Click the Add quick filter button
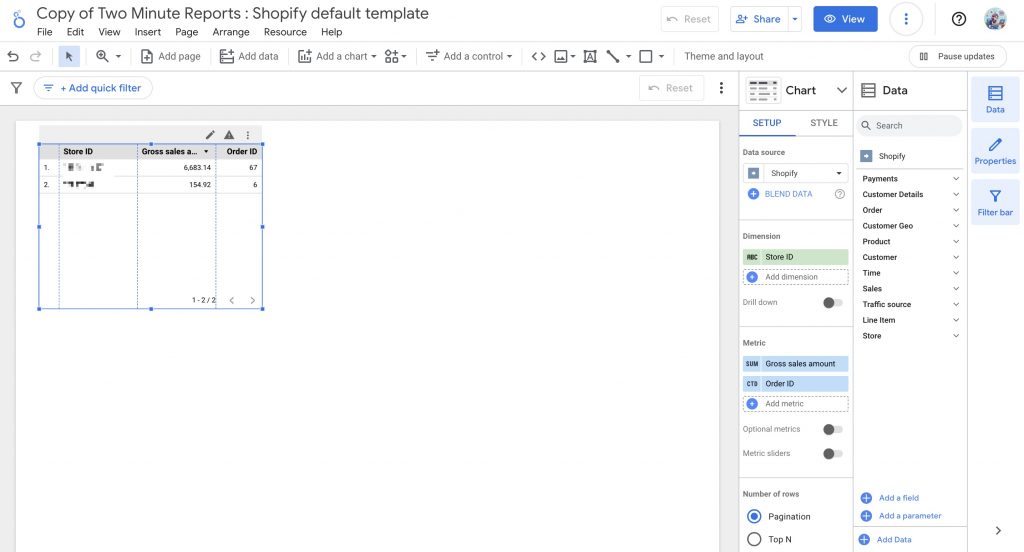 point(93,88)
